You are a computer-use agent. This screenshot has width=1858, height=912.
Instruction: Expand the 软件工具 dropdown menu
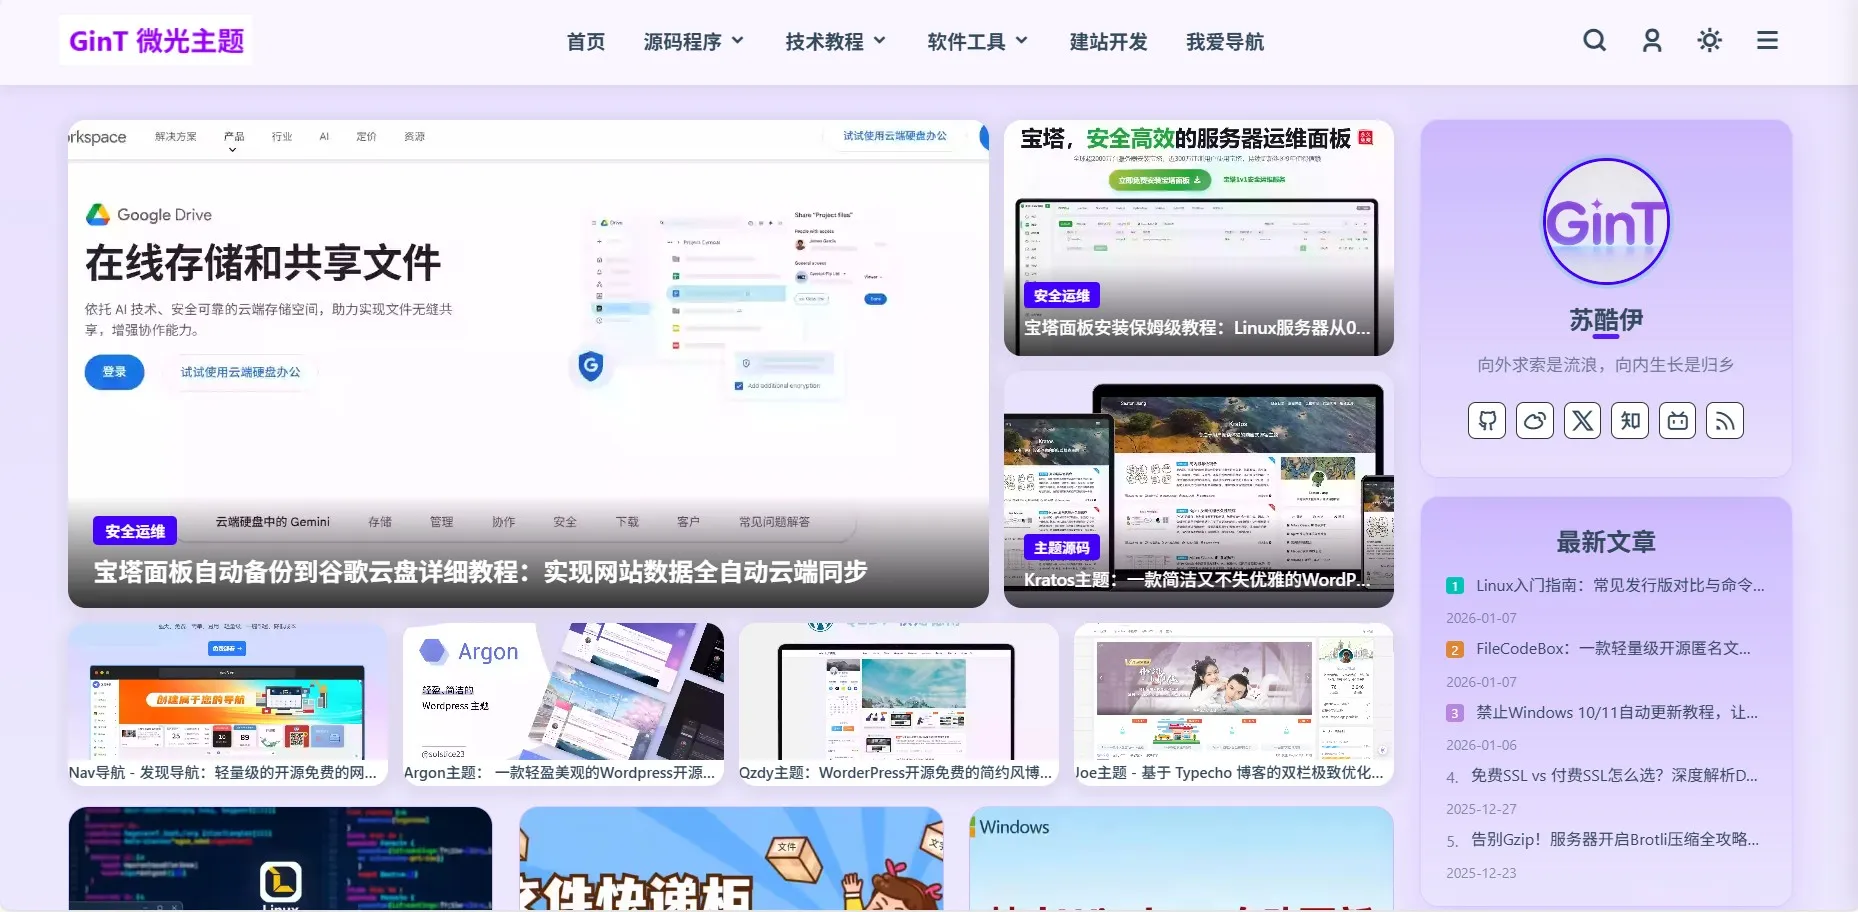pyautogui.click(x=978, y=42)
